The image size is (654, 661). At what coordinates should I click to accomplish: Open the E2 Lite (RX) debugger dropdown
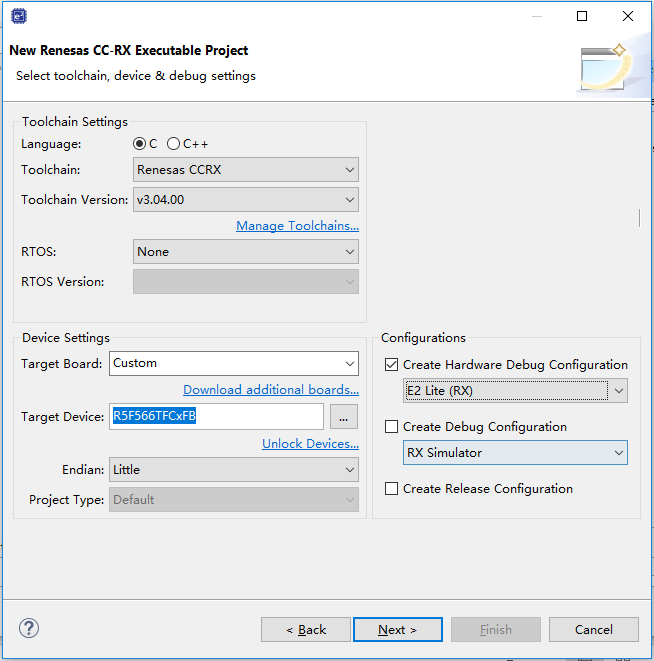(x=515, y=391)
